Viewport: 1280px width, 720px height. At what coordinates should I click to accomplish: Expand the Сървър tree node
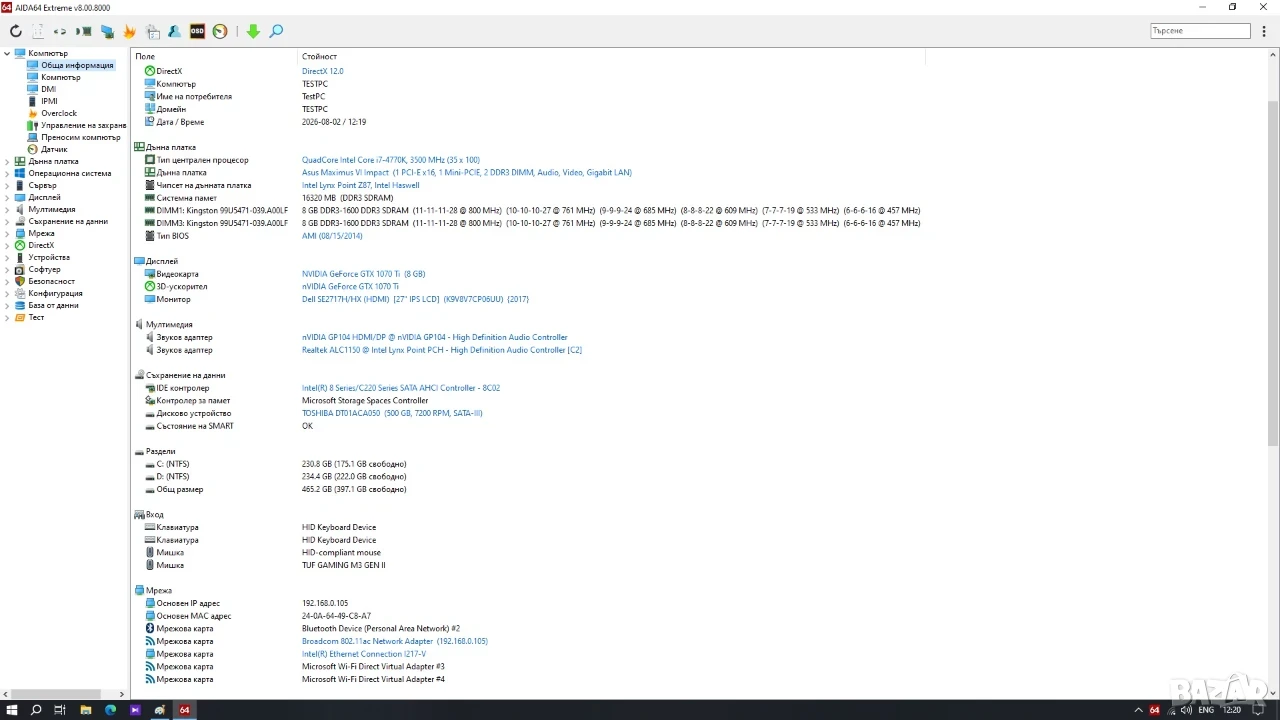7,185
